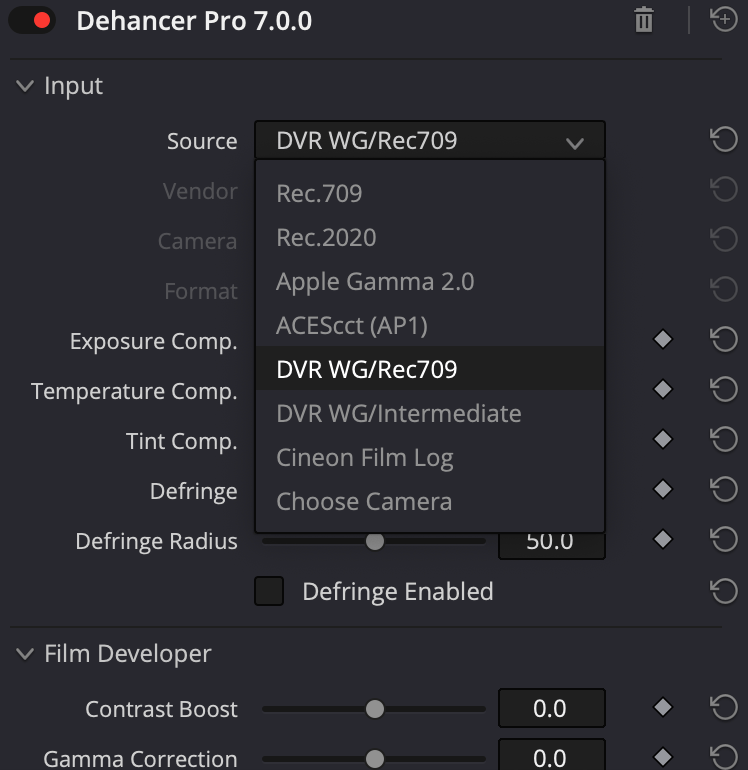Image resolution: width=748 pixels, height=770 pixels.
Task: Click the Contrast Boost value field
Action: [552, 708]
